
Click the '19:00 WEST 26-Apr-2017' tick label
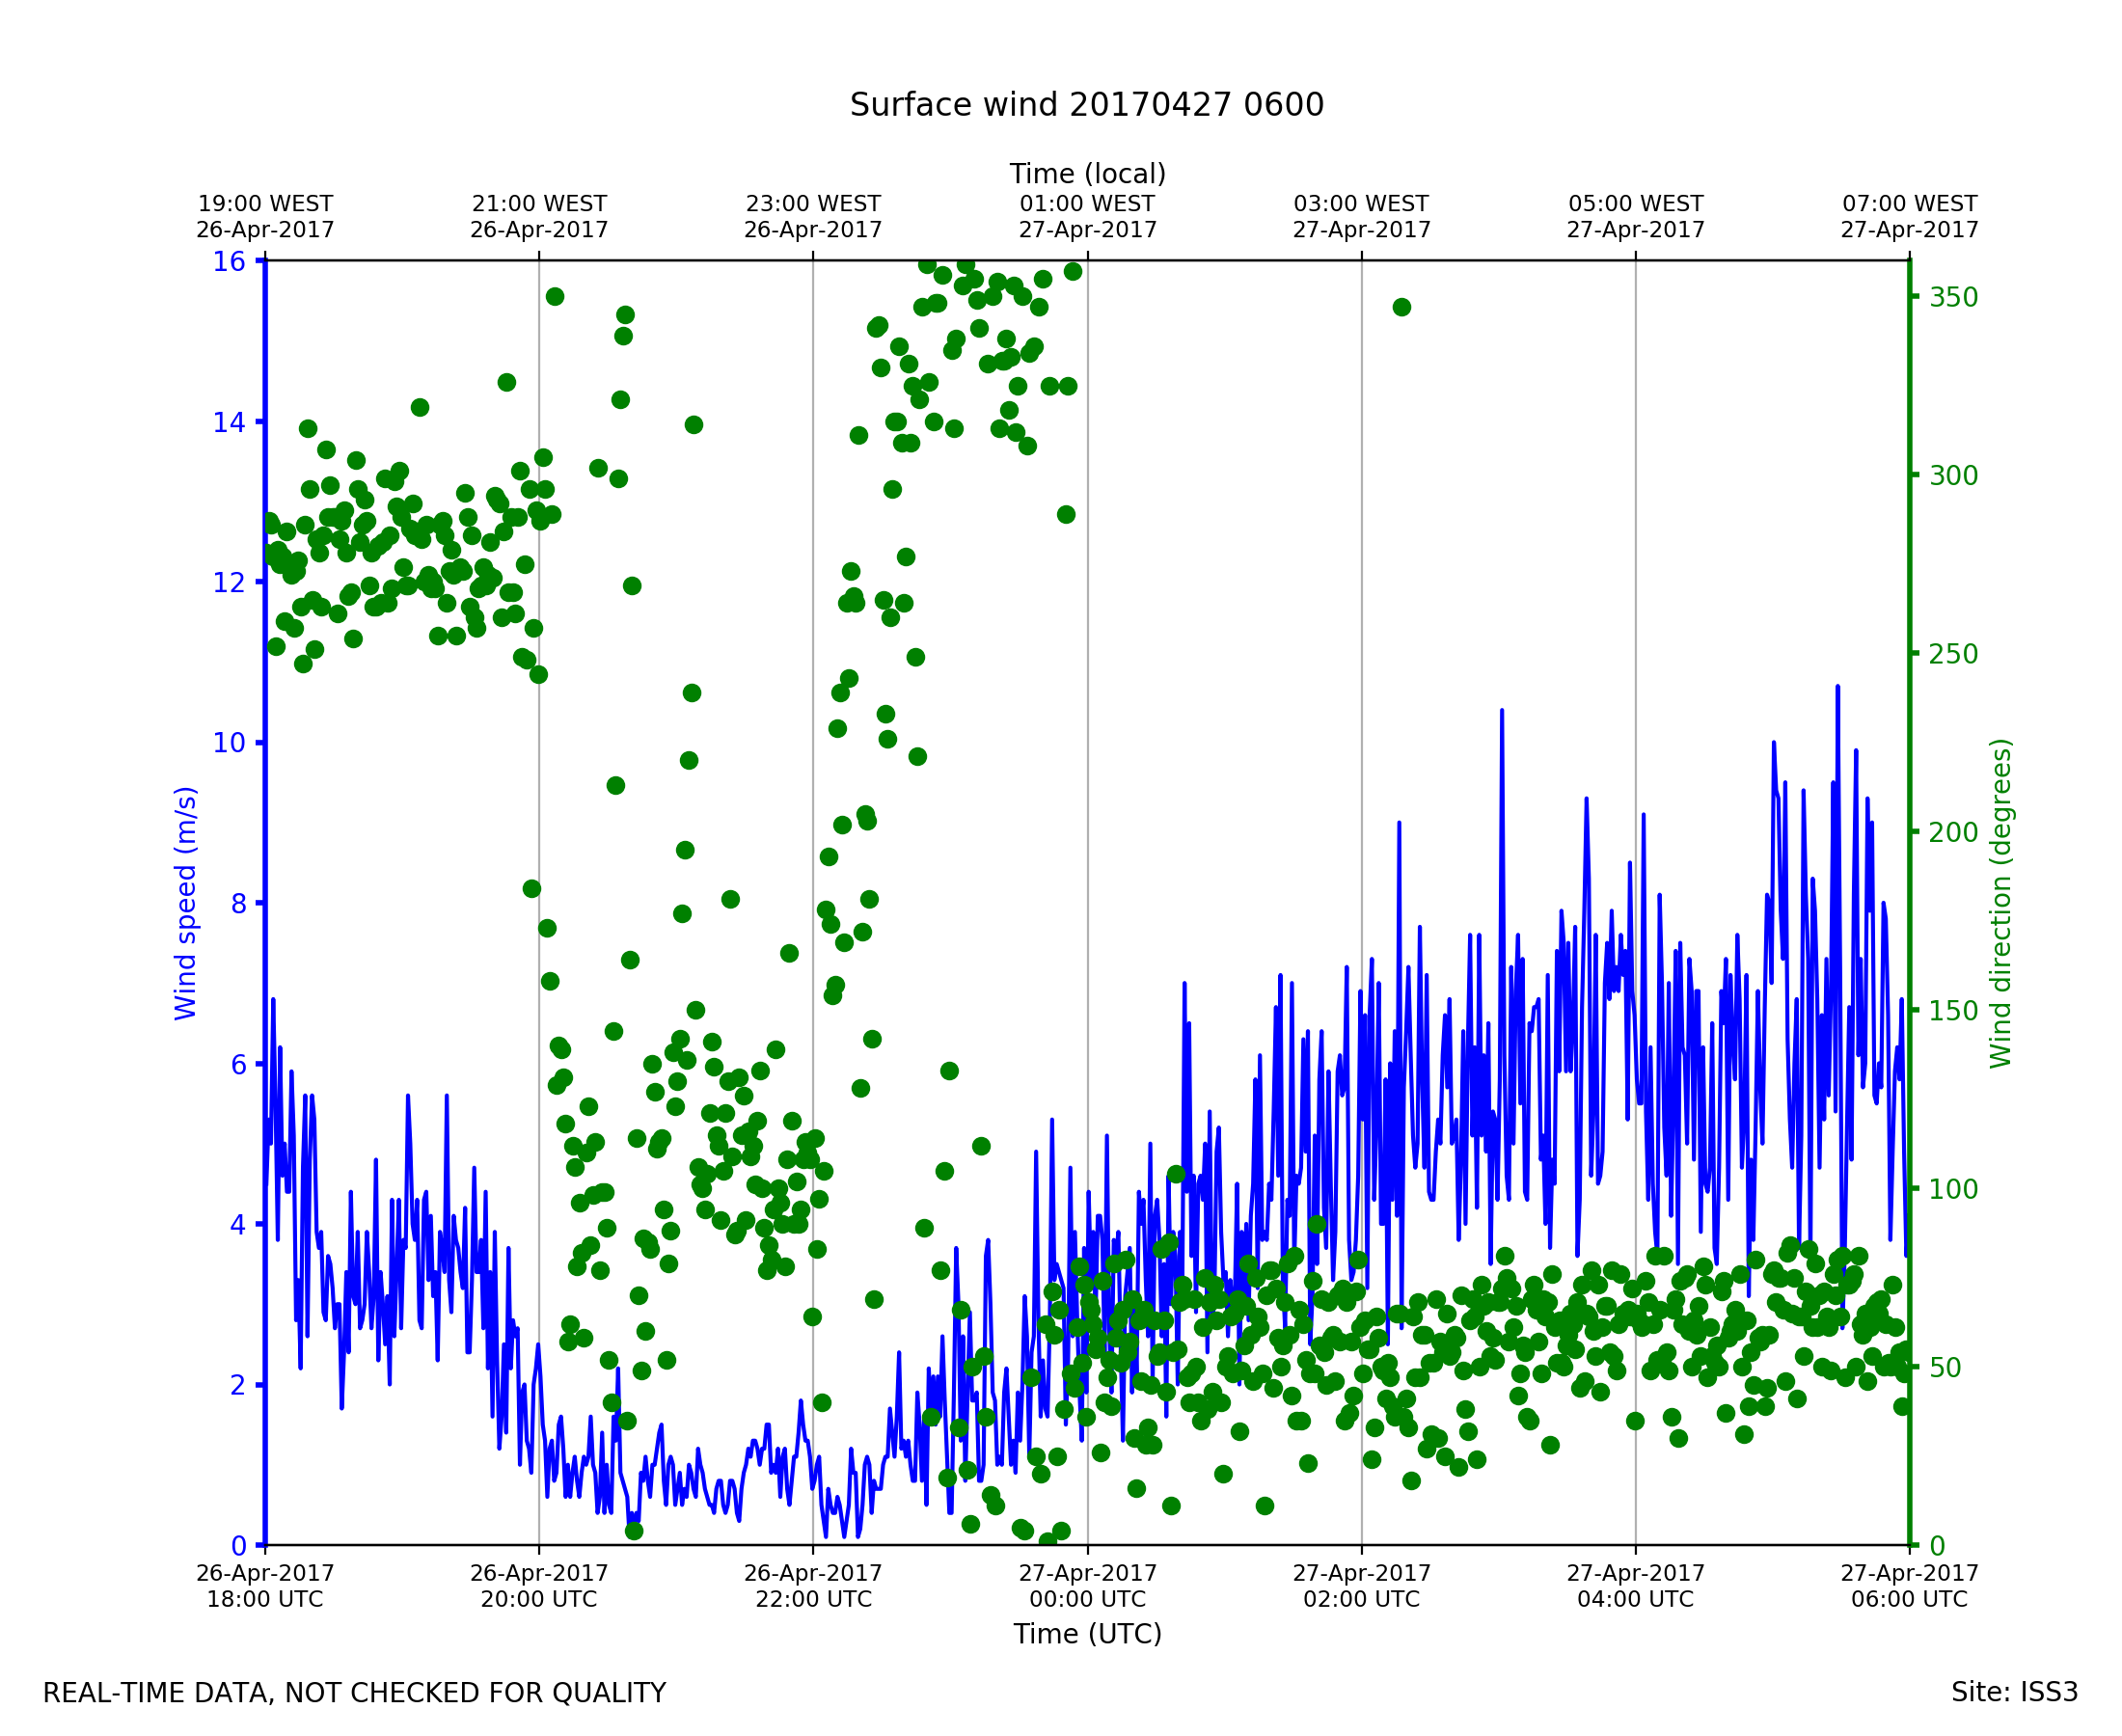tap(265, 217)
